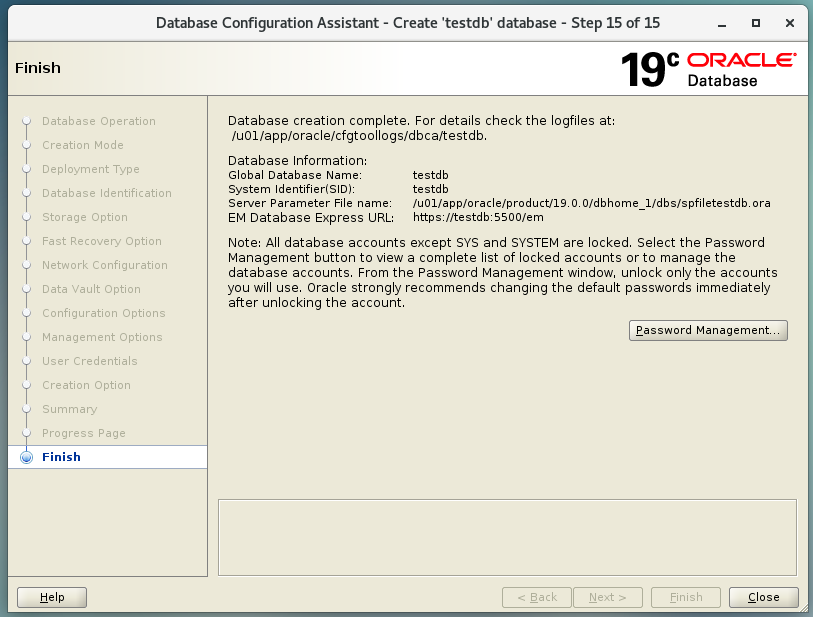Screen dimensions: 813x617
Task: Select the Storage Option step
Action: click(85, 217)
